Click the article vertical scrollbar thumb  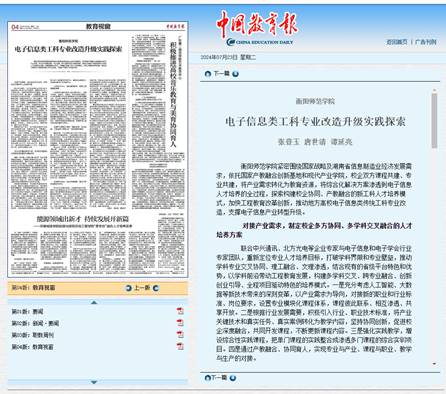pos(434,120)
